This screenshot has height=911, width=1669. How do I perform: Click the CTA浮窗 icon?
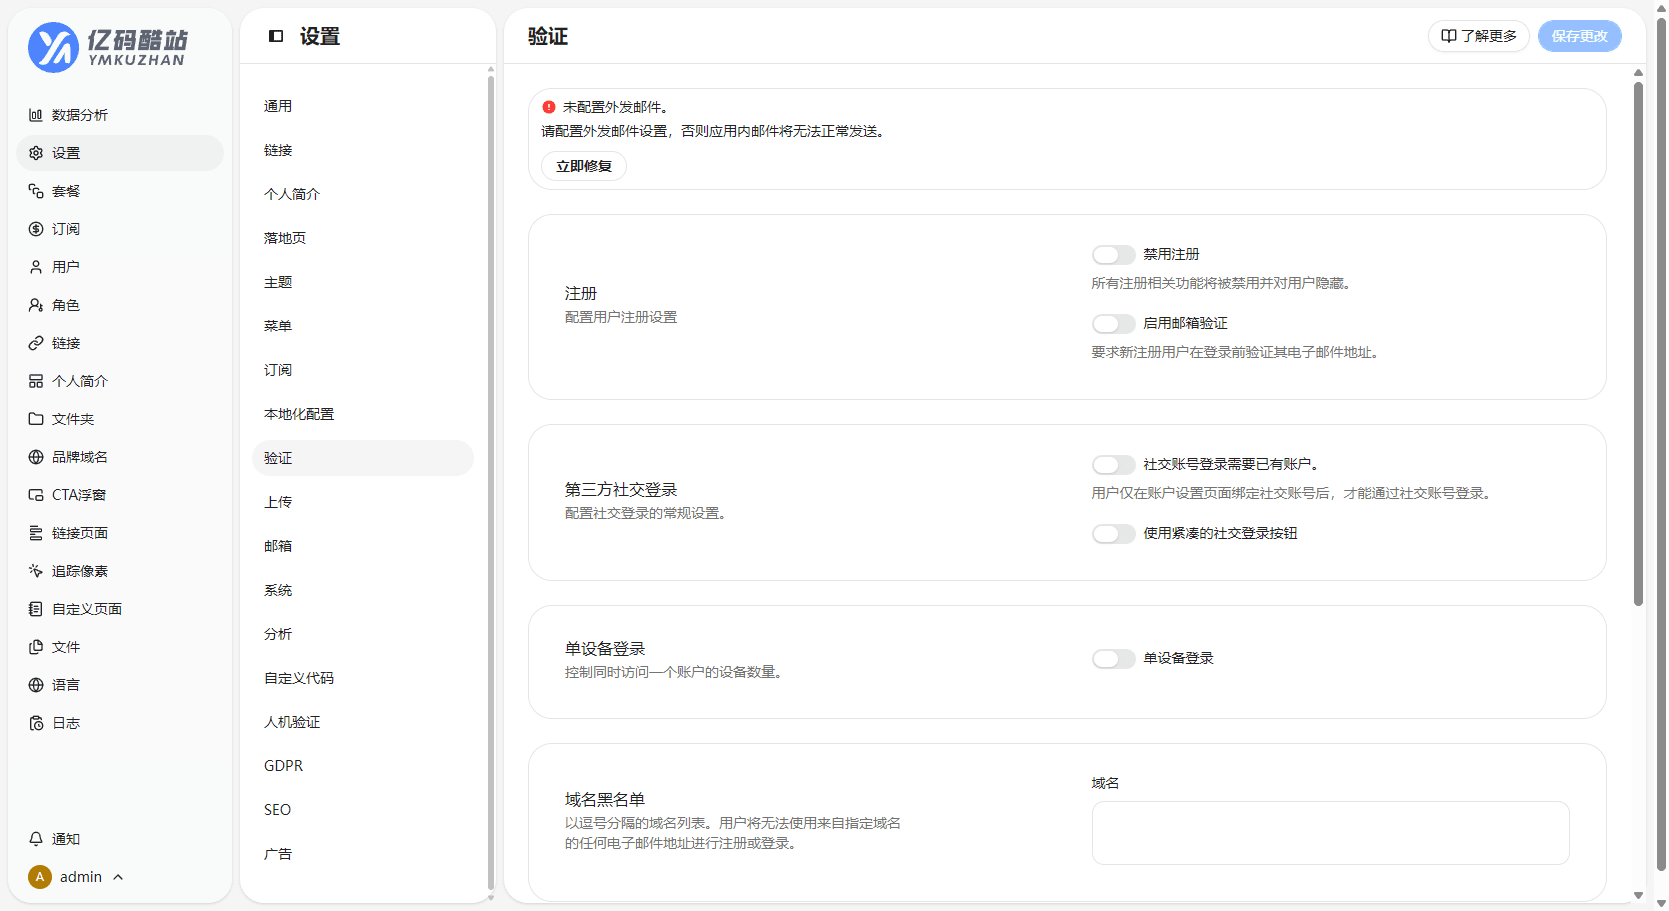point(36,495)
